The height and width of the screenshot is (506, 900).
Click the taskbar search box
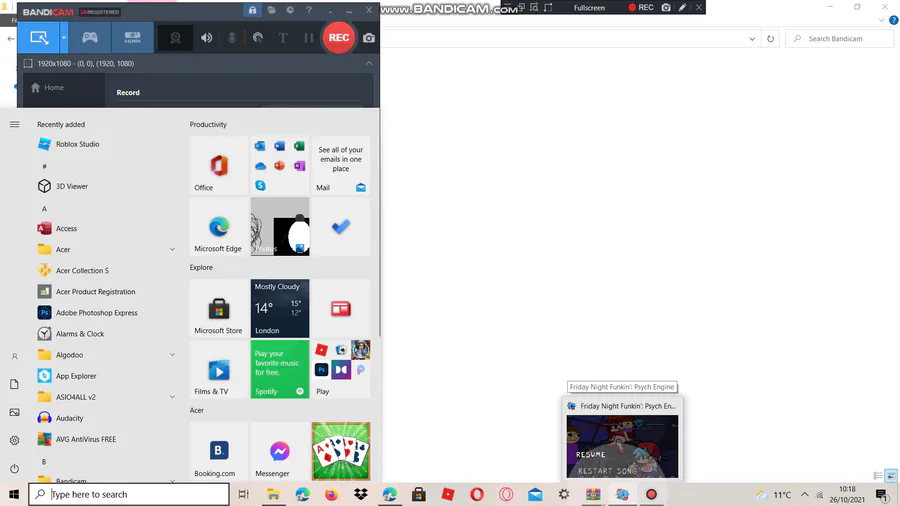[x=129, y=495]
